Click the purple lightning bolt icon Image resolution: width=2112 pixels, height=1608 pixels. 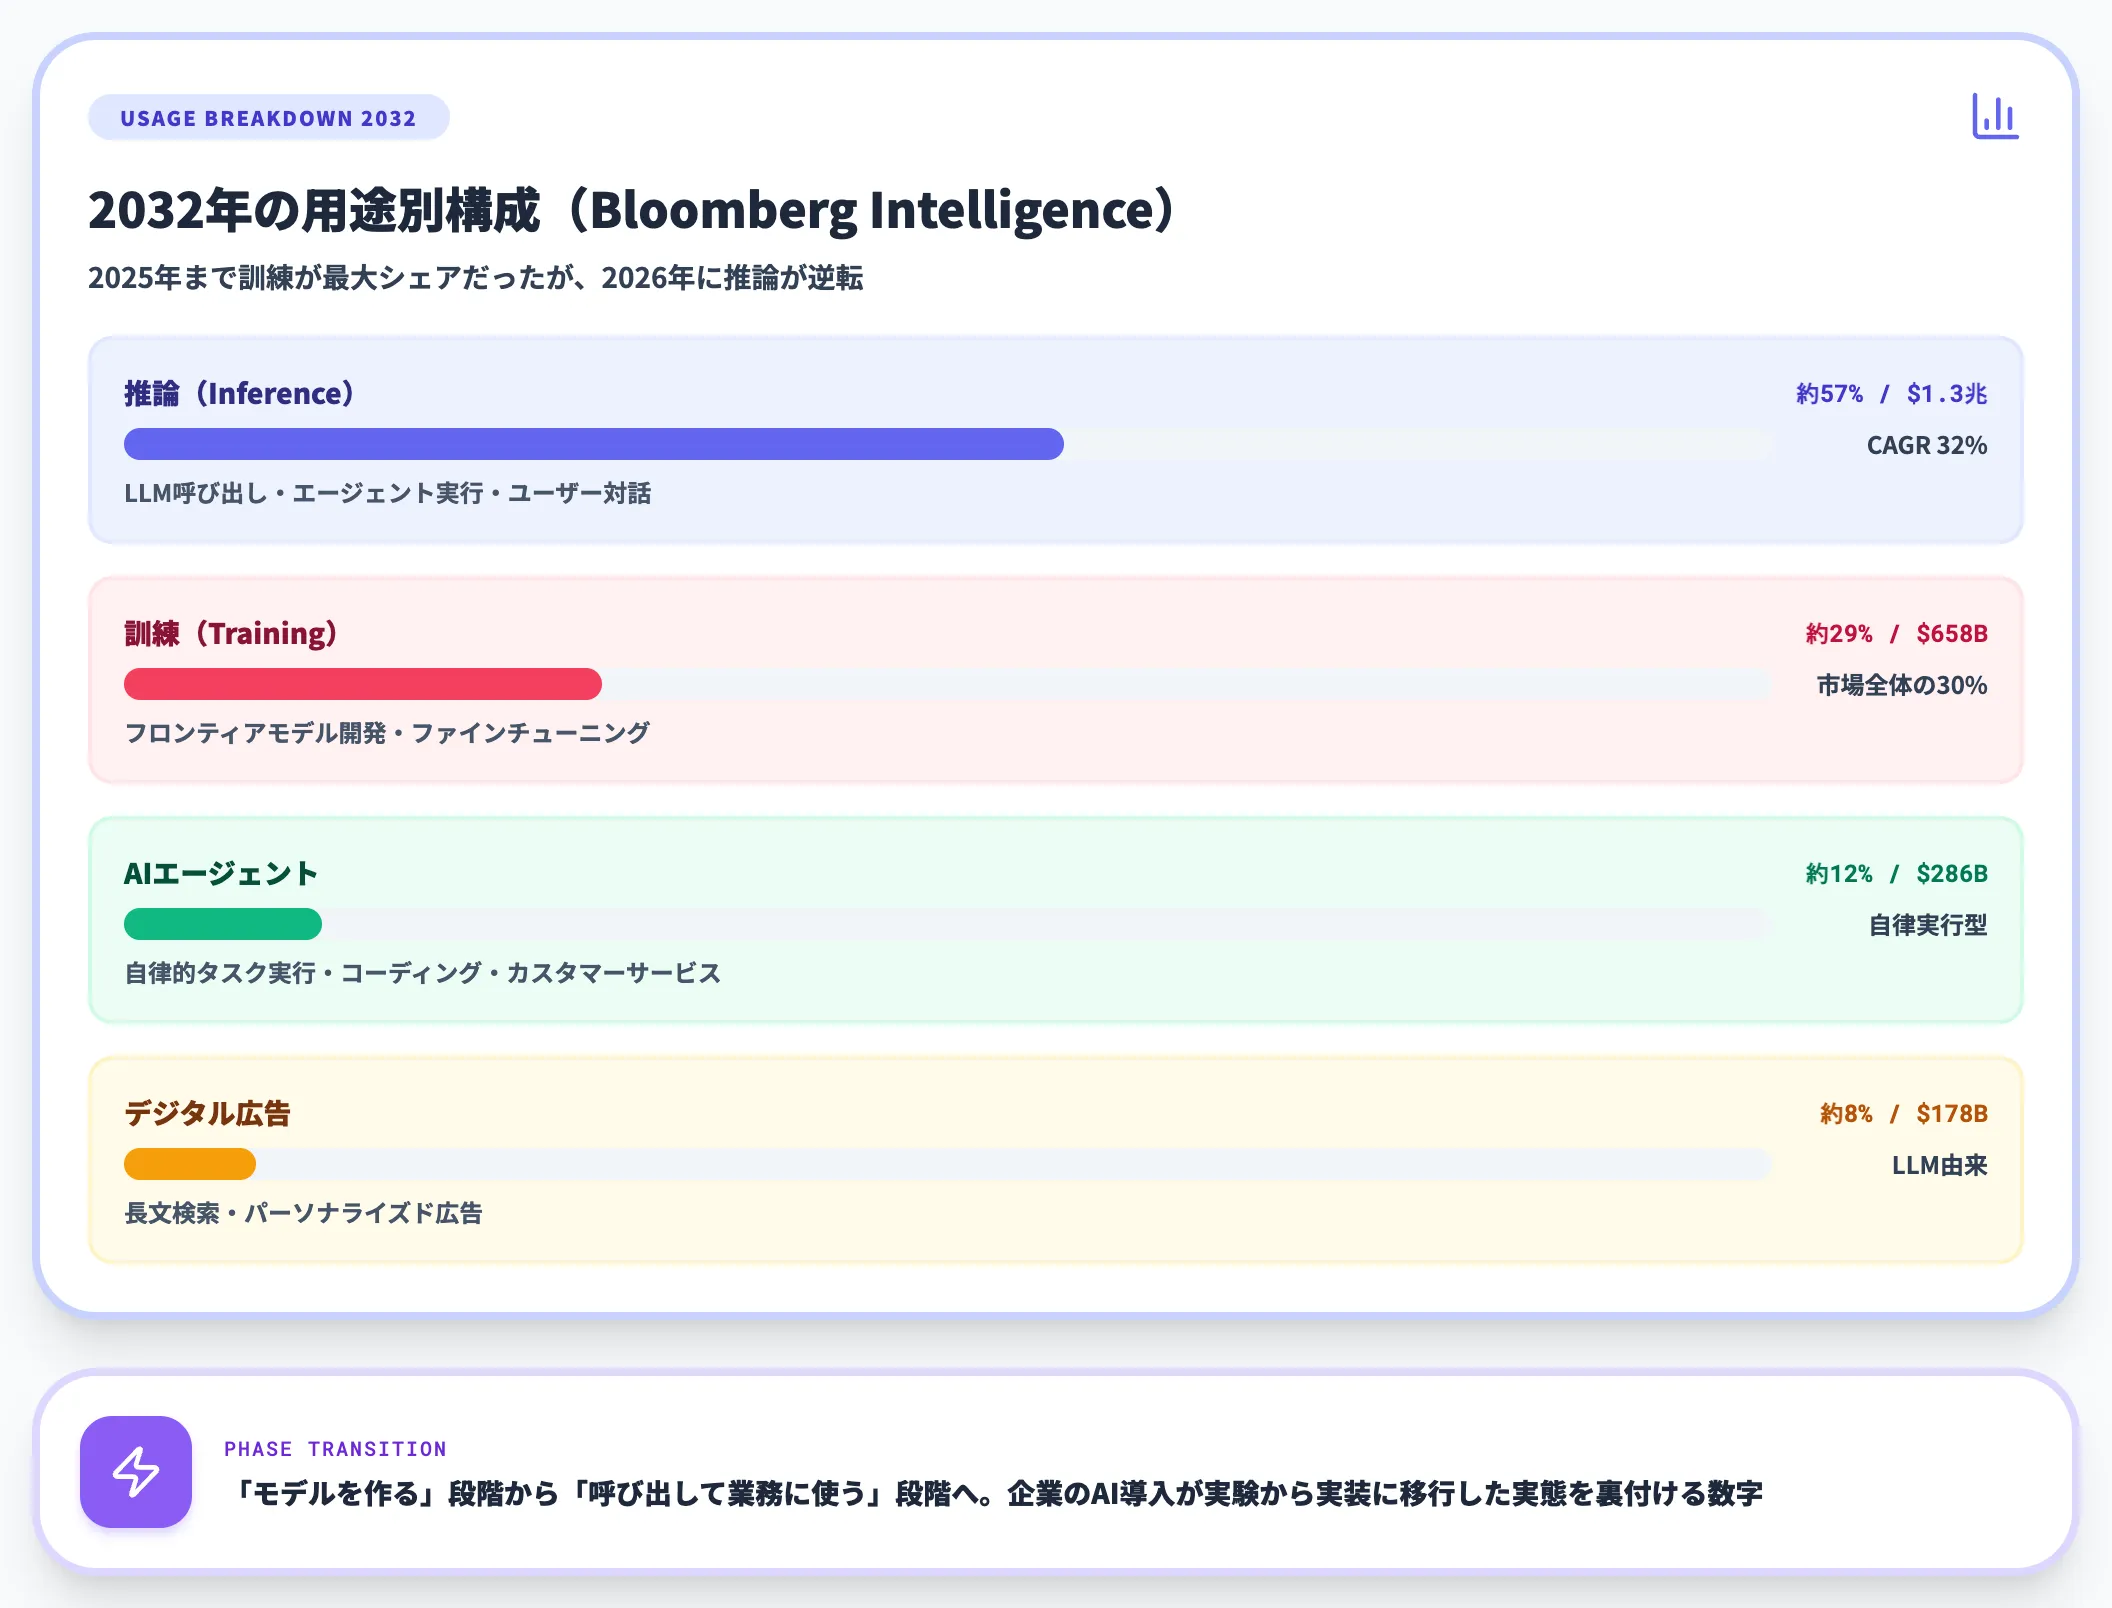pos(136,1471)
